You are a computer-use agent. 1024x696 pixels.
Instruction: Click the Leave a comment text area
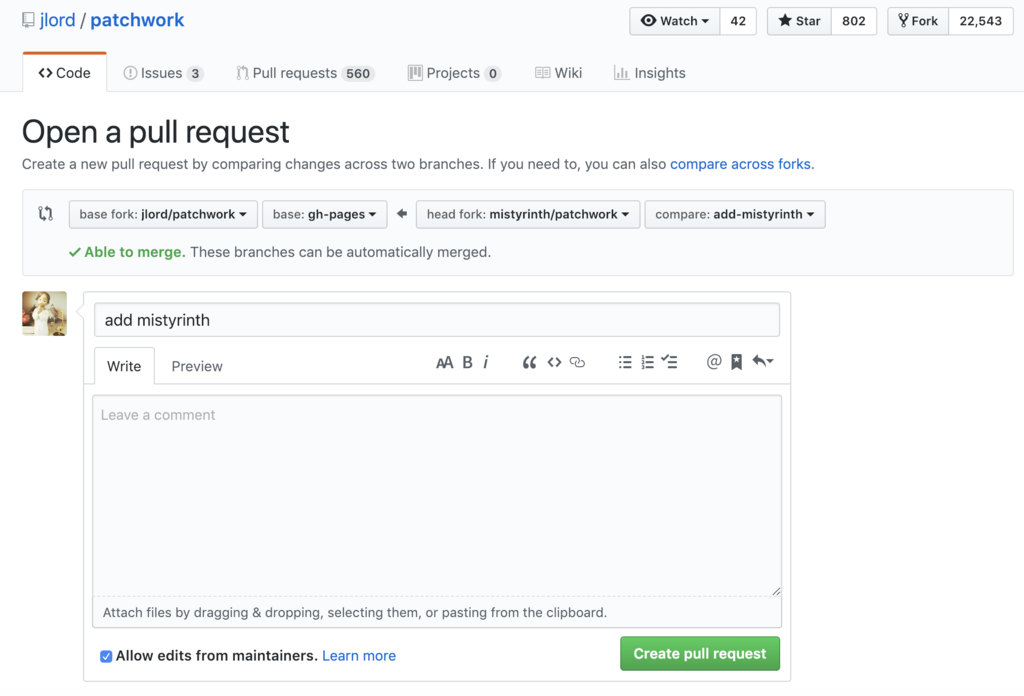(x=437, y=495)
